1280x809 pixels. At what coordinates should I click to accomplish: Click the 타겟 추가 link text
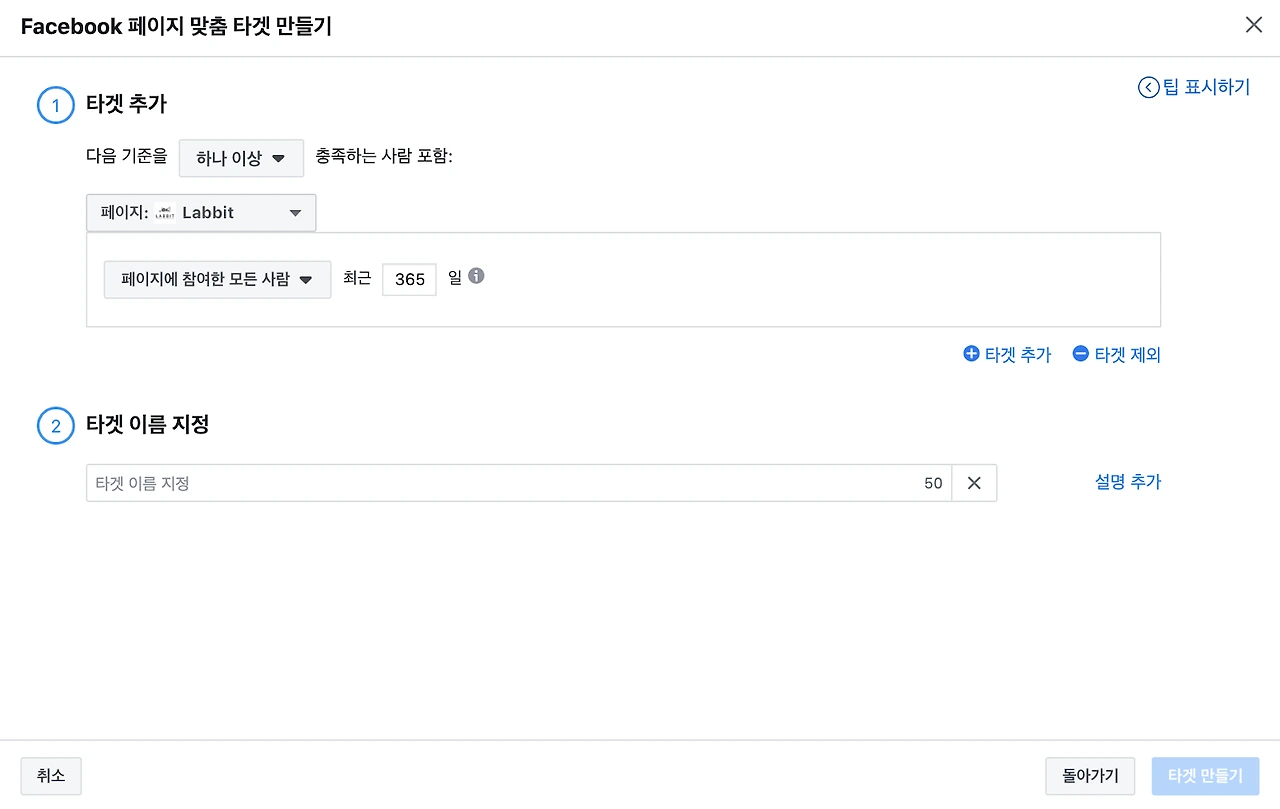coord(1018,355)
